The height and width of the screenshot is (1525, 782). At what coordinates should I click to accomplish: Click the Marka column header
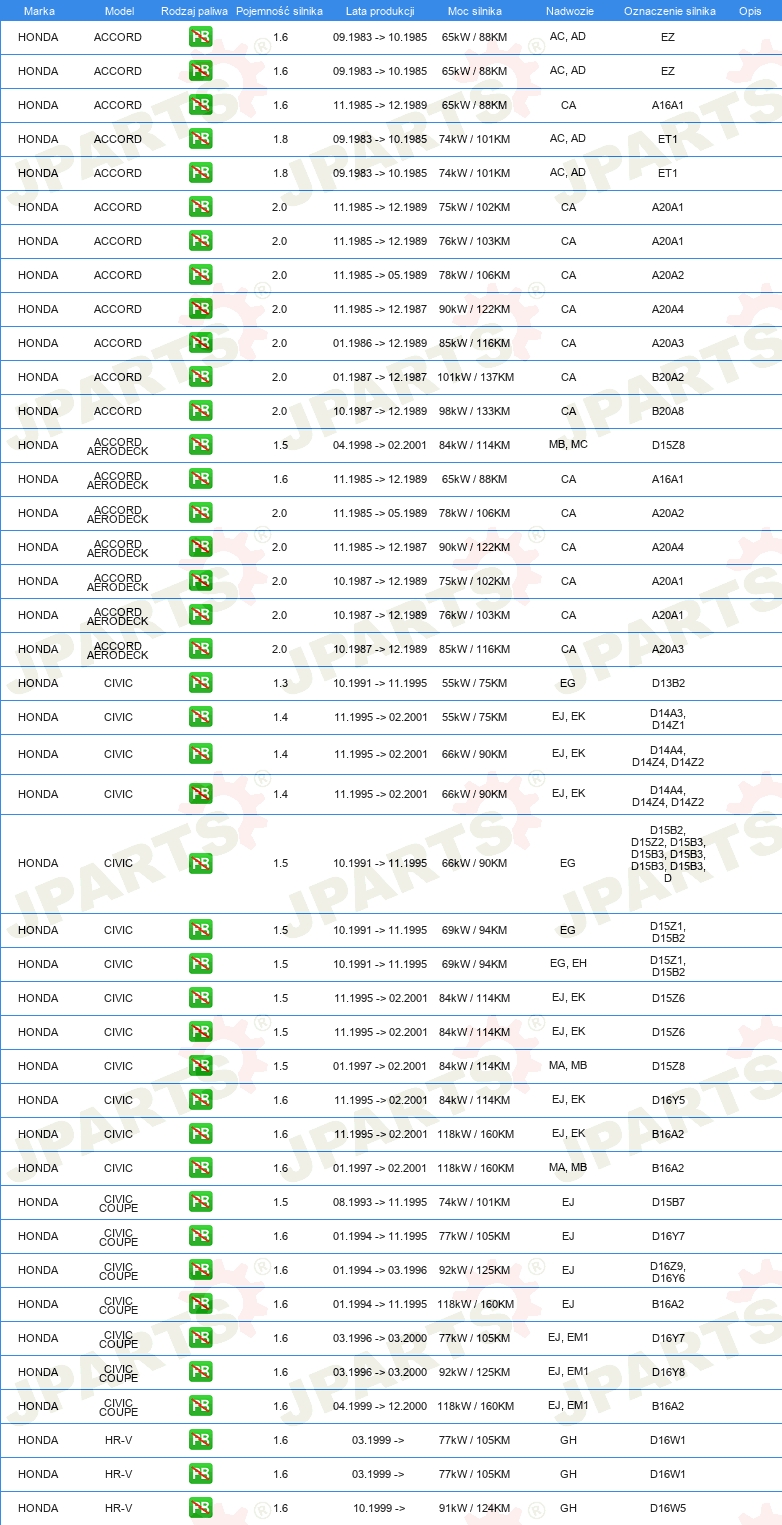(39, 11)
